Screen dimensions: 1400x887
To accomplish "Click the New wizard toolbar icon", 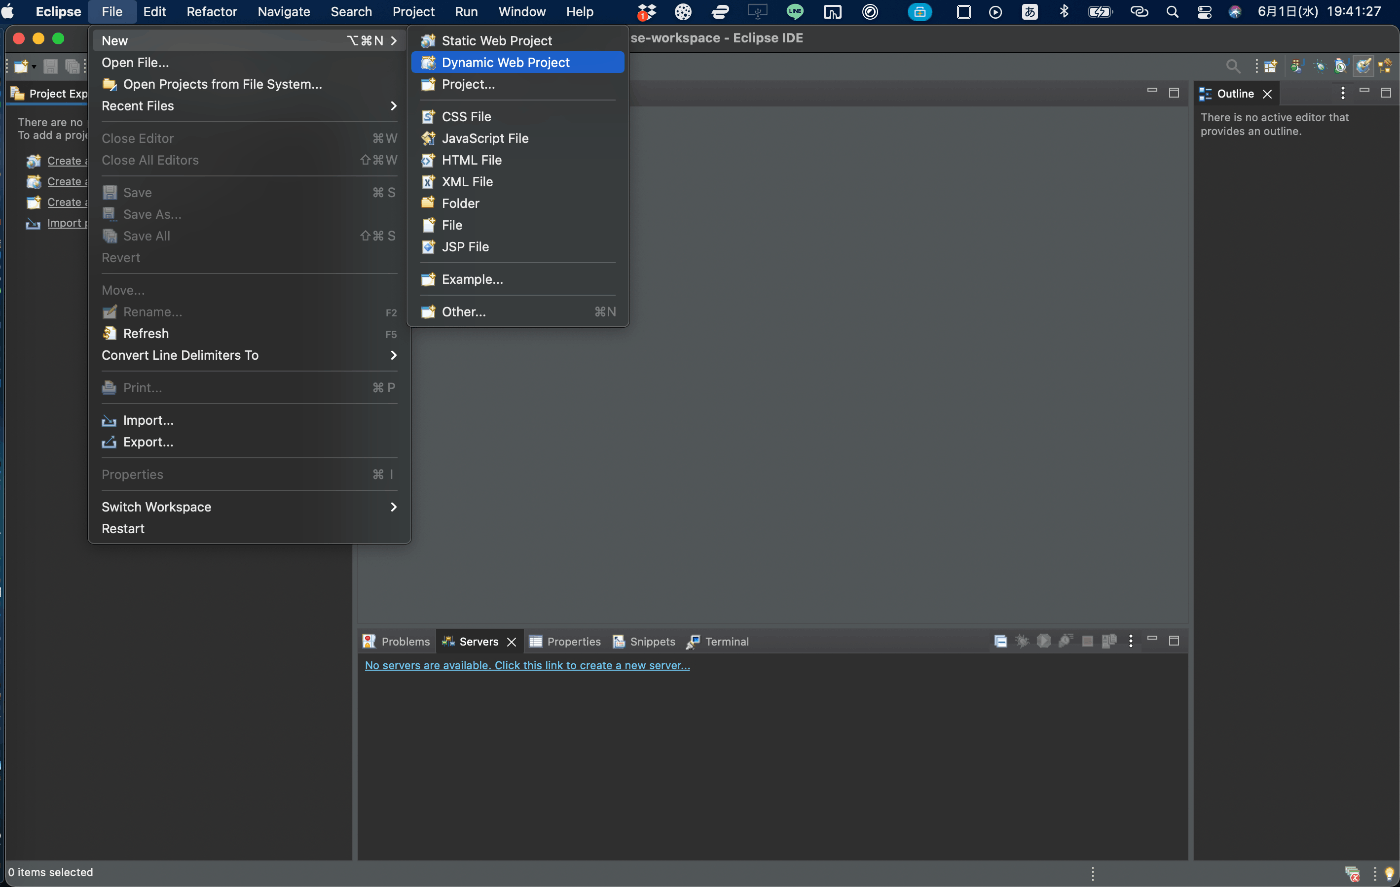I will [x=20, y=66].
